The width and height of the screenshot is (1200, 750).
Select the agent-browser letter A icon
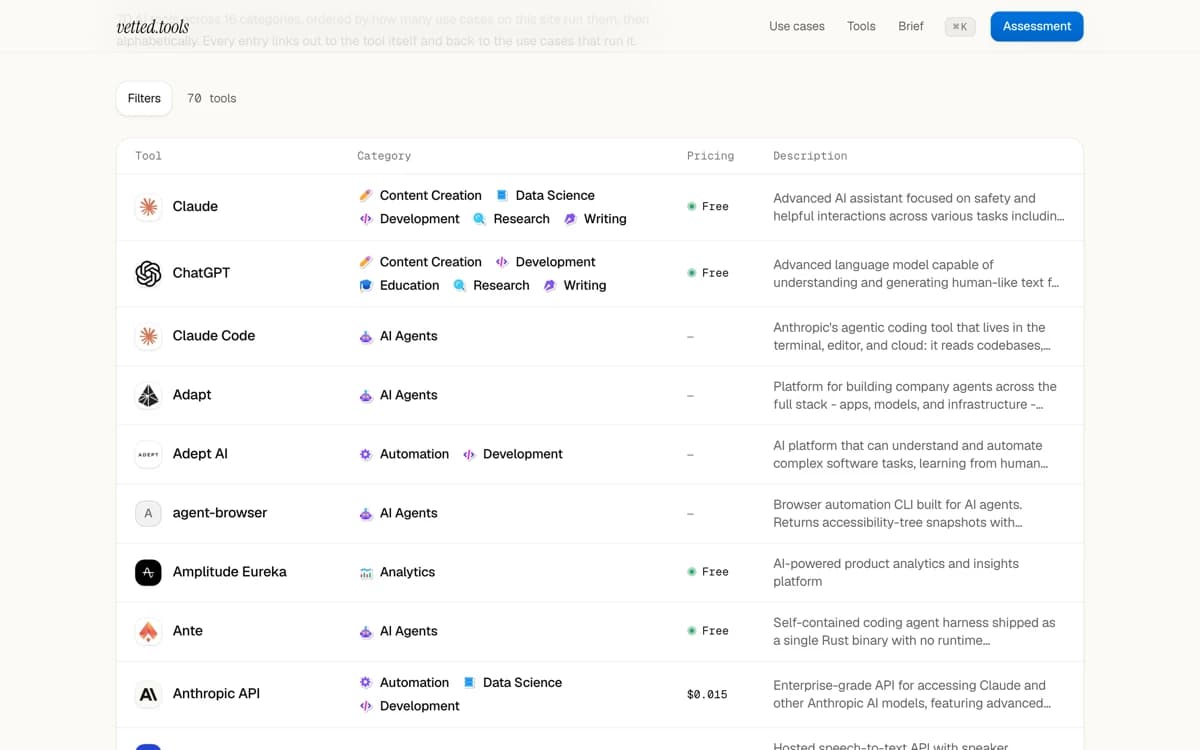[x=148, y=513]
